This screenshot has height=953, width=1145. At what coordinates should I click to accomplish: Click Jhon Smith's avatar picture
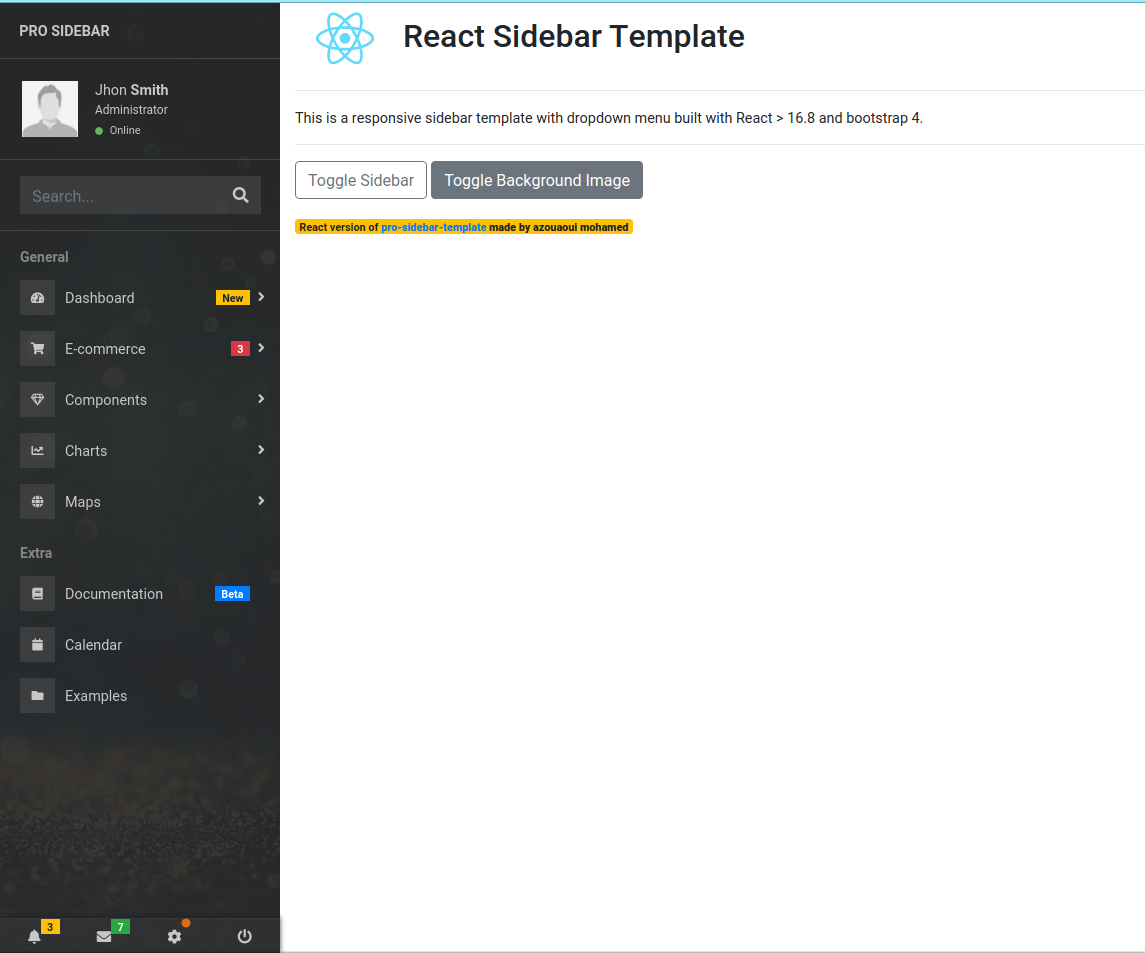(x=50, y=109)
